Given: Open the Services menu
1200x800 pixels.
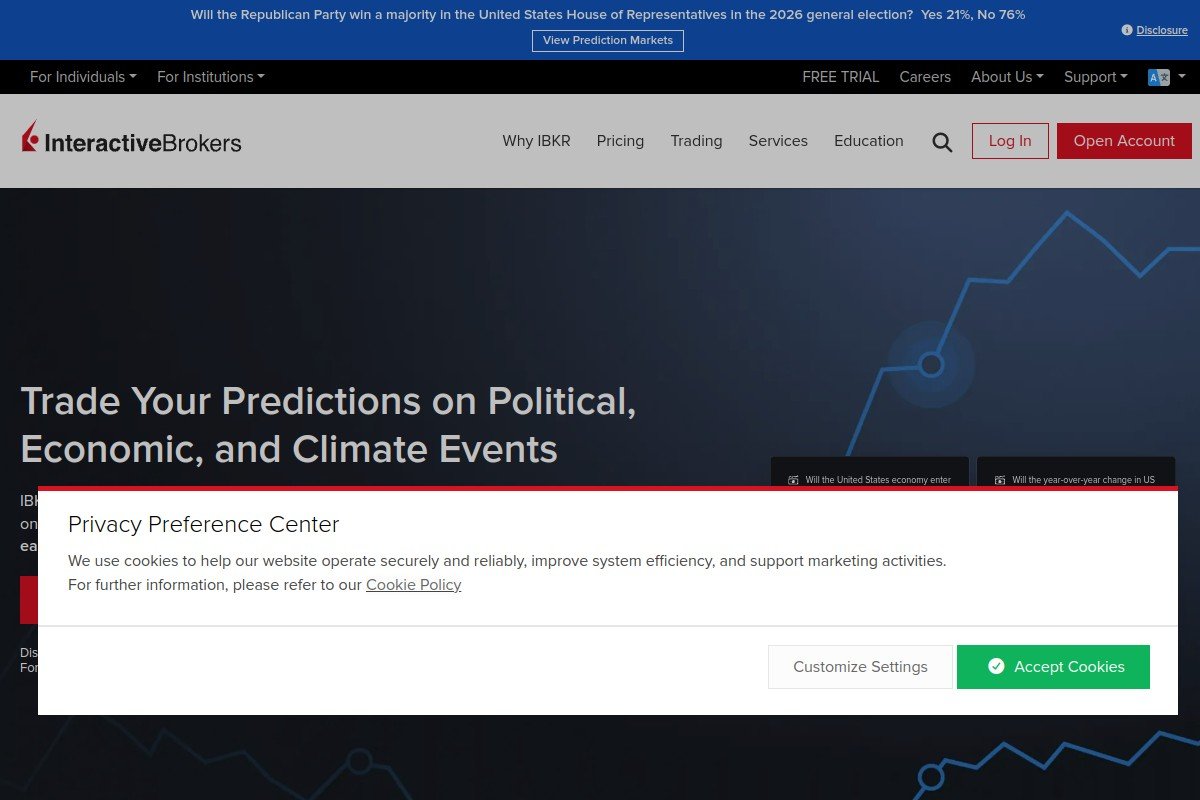Looking at the screenshot, I should coord(778,141).
